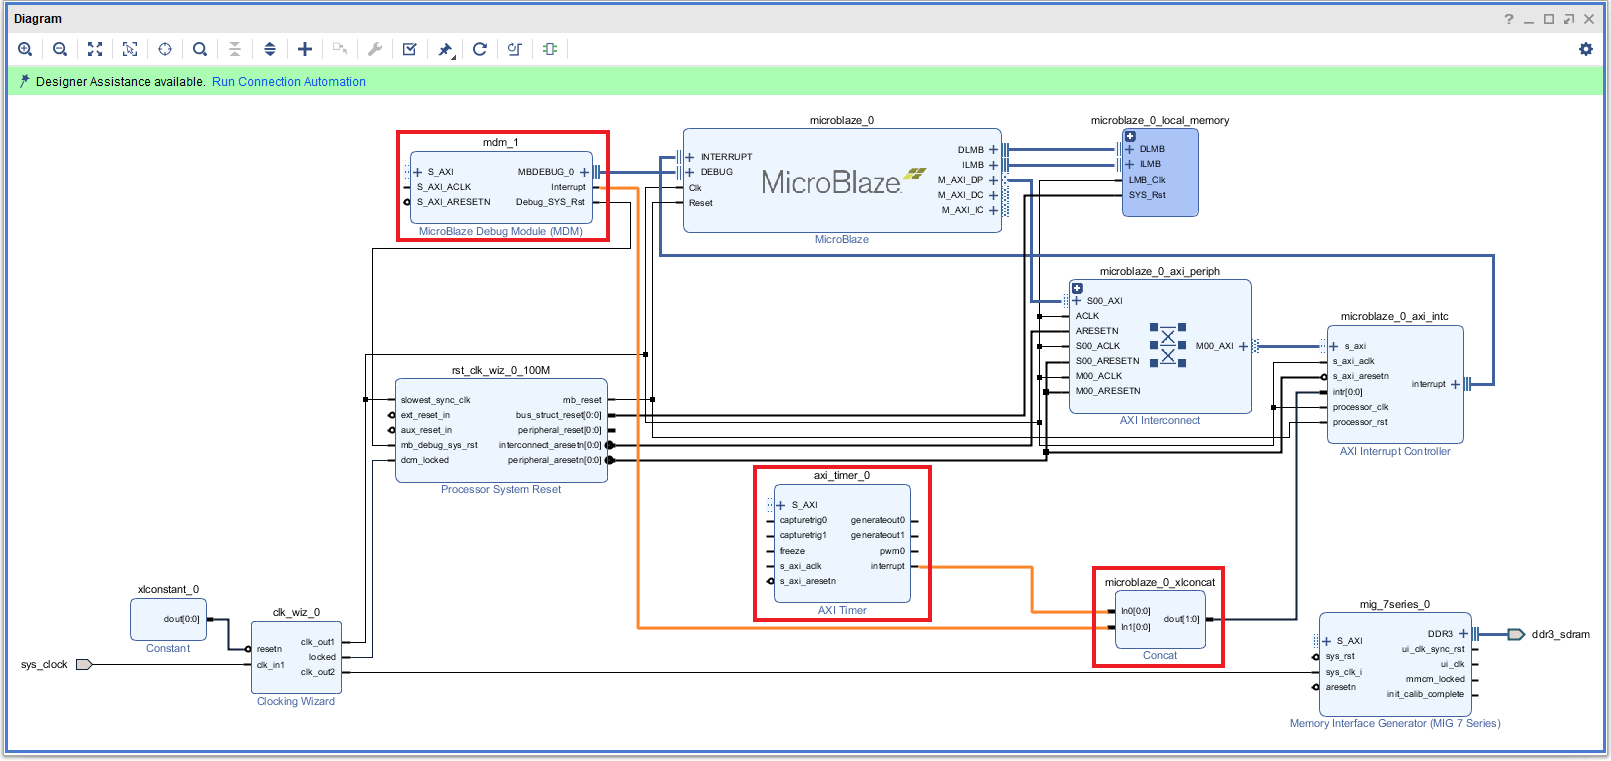Expand the S_AXI interface on axi_timer_0
The image size is (1611, 761).
pyautogui.click(x=781, y=505)
